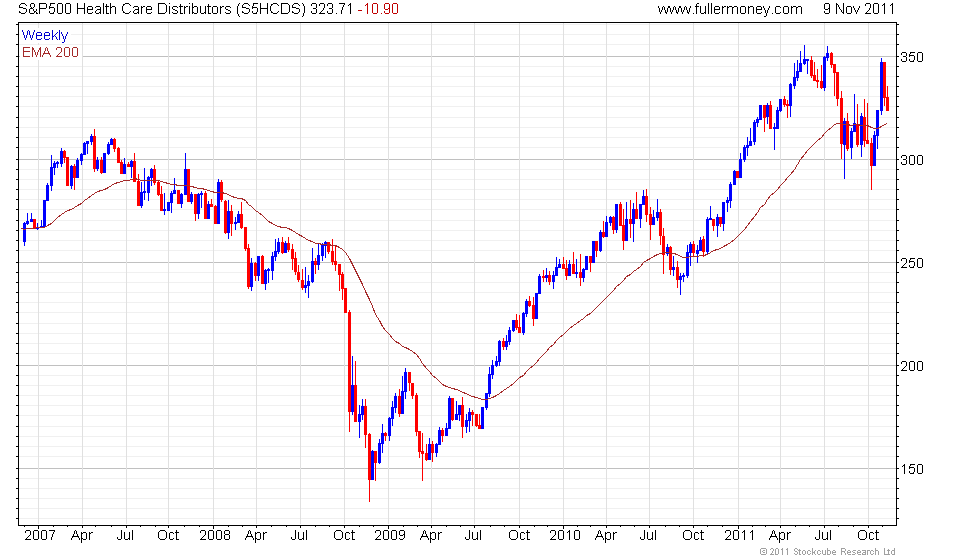Click the 'Apr' label after 2007
This screenshot has height=560, width=980.
(82, 536)
